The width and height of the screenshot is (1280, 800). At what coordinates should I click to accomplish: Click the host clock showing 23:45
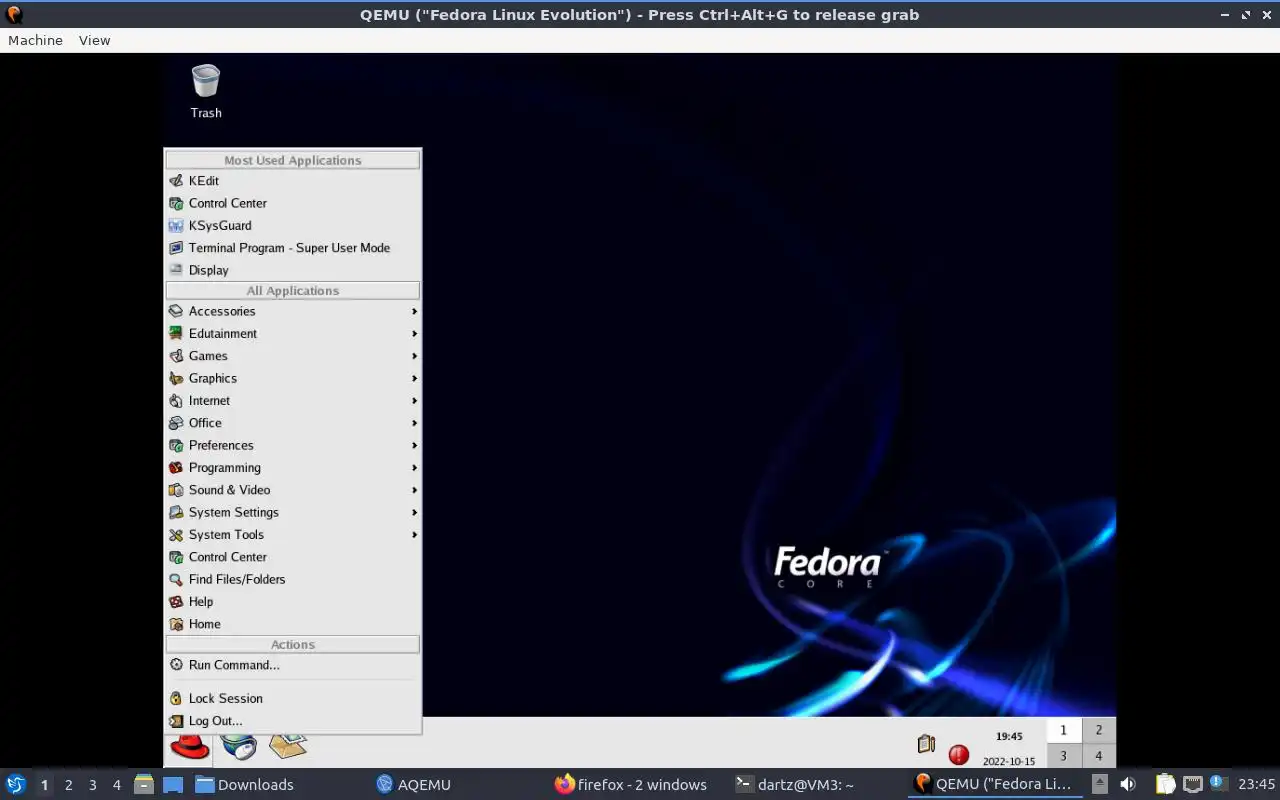[1257, 785]
